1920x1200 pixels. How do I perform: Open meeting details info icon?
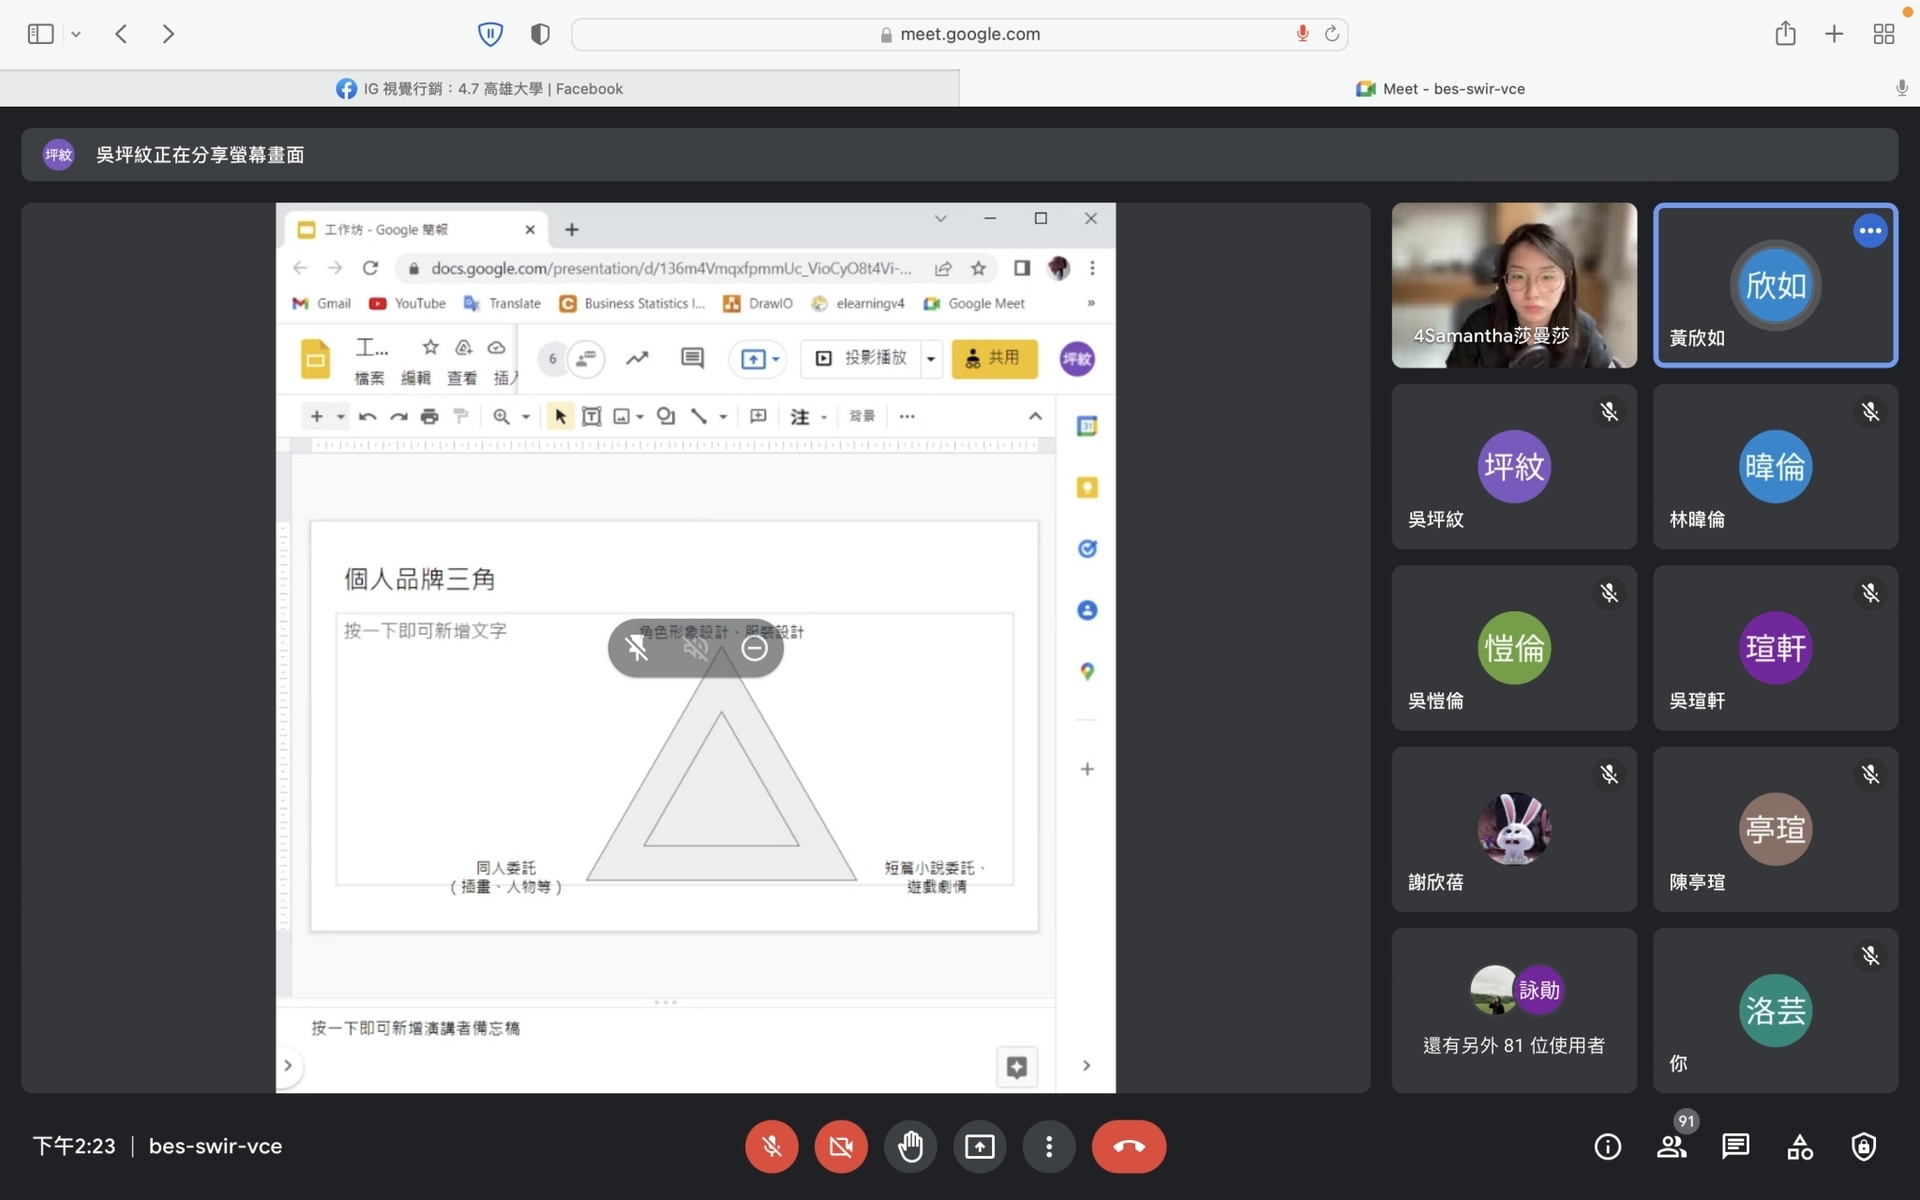point(1608,1146)
